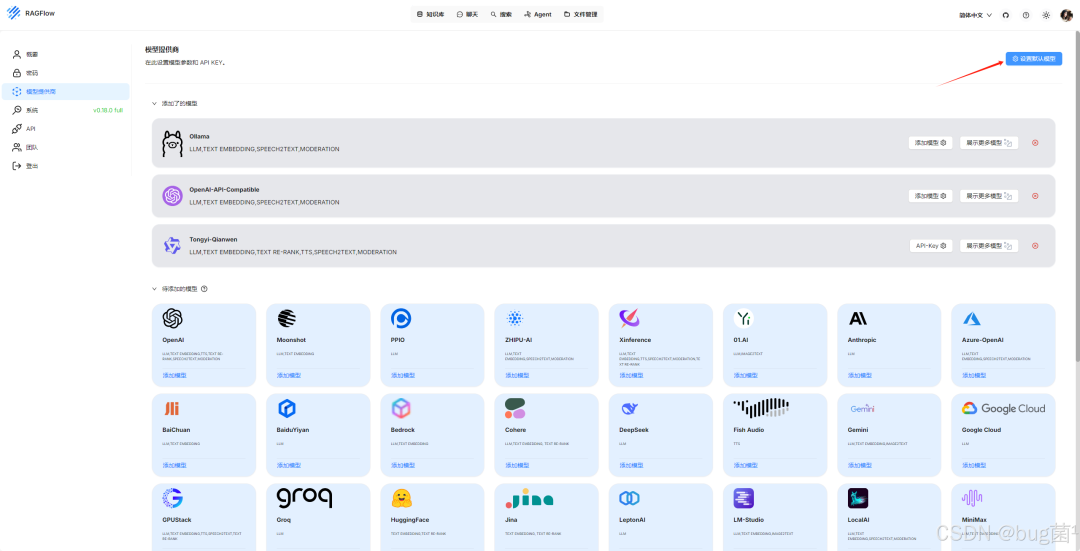The height and width of the screenshot is (551, 1080).
Task: Click the API-Key button for Tongyi-Qianwen
Action: pyautogui.click(x=931, y=246)
